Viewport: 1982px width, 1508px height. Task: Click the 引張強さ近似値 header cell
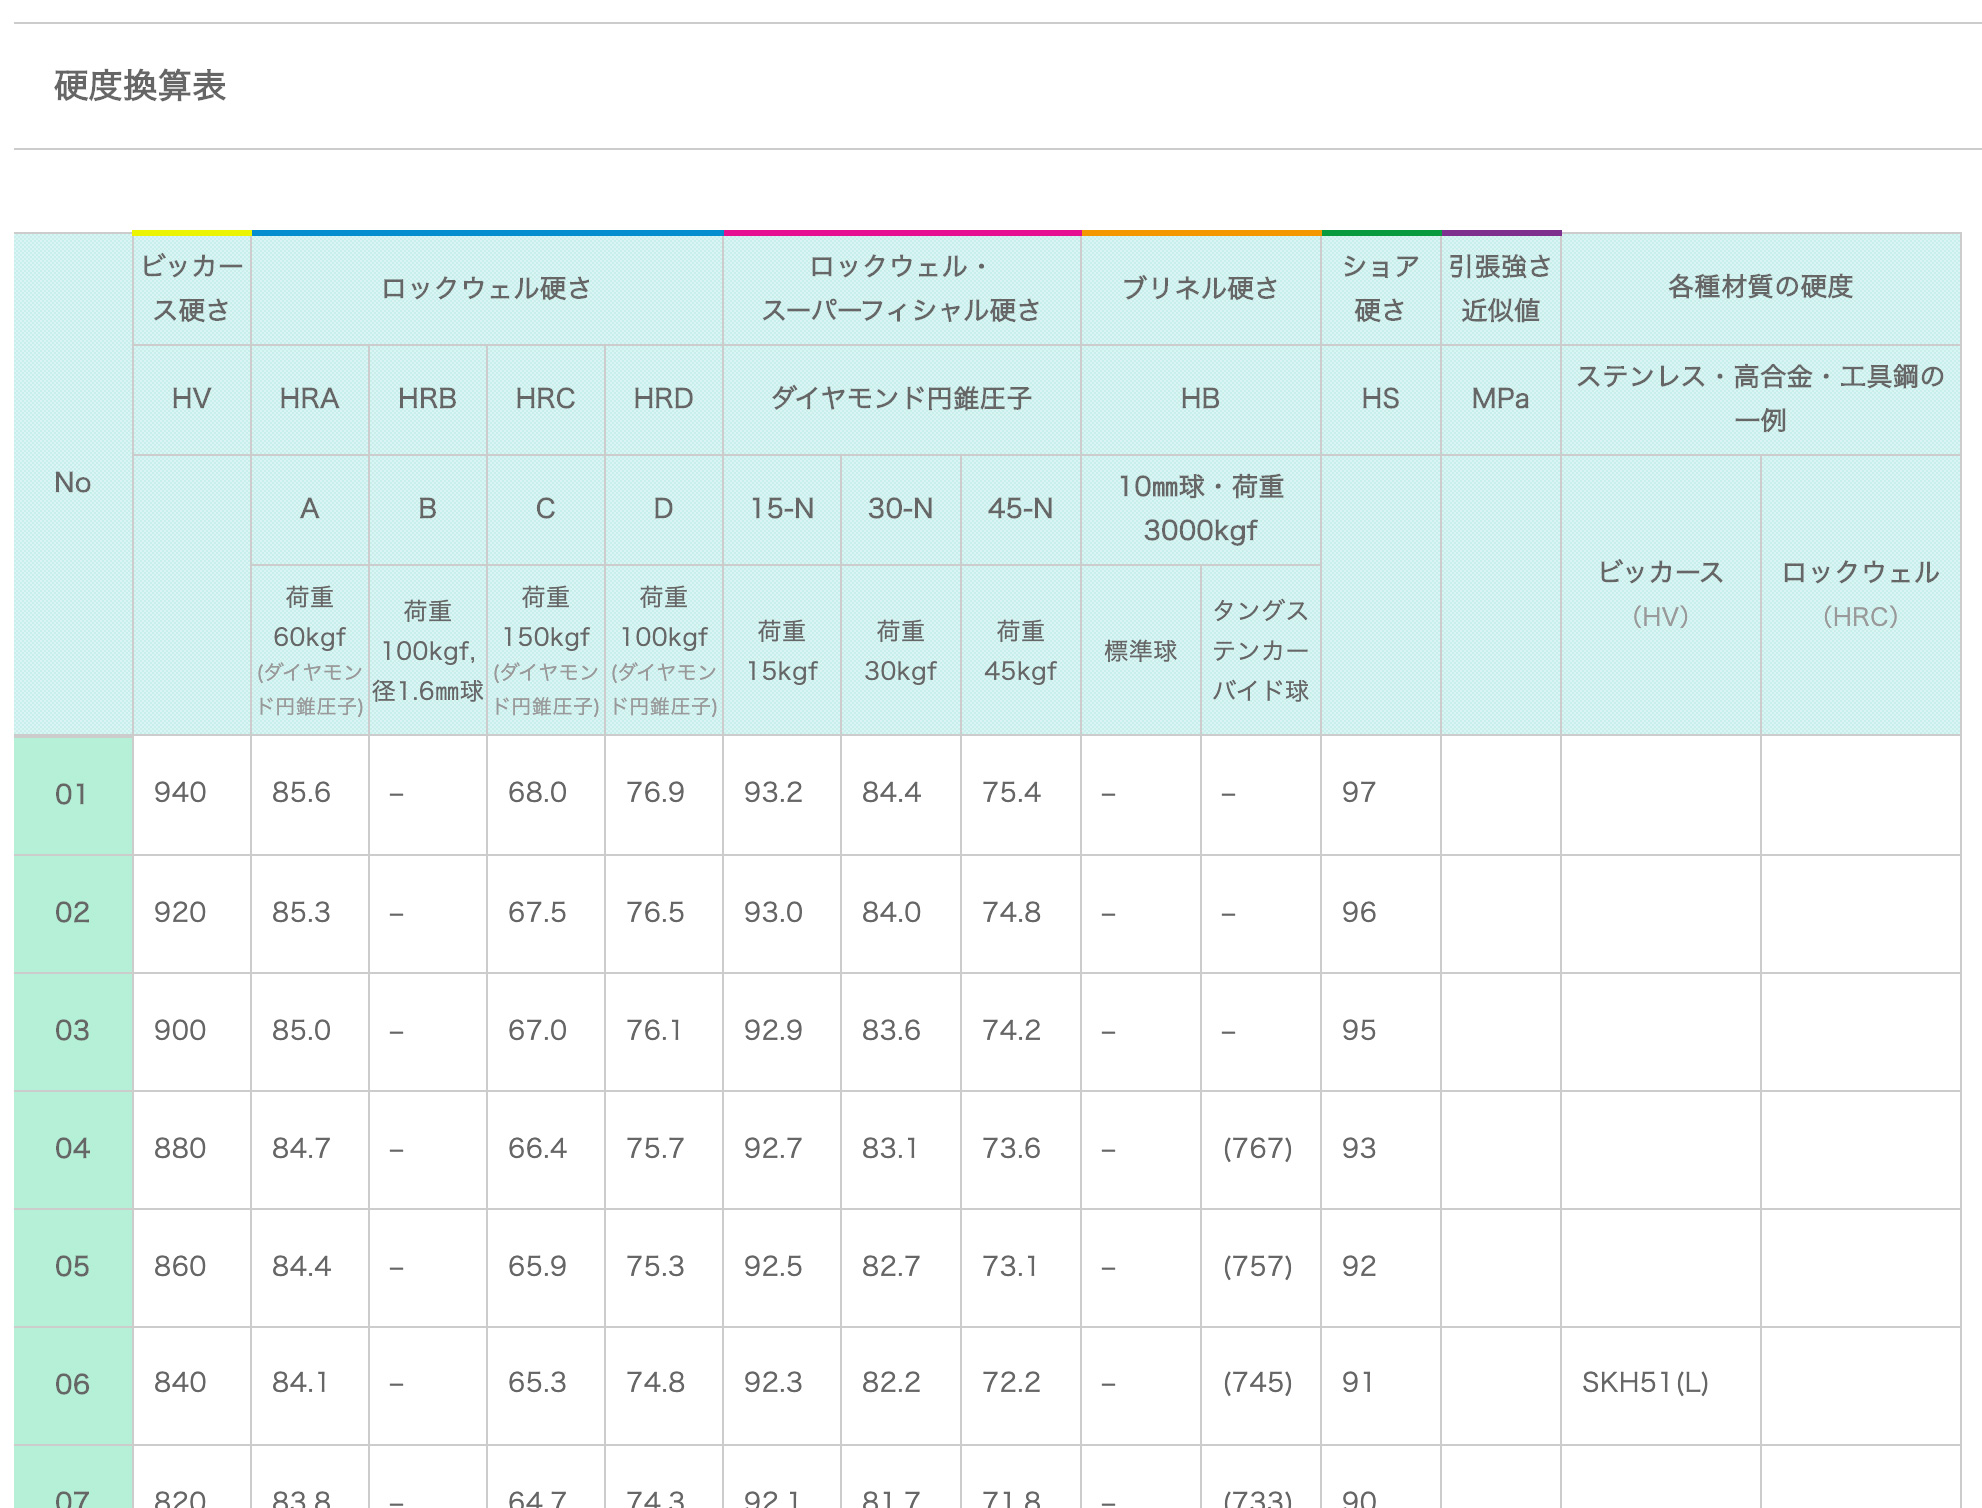click(x=1500, y=288)
